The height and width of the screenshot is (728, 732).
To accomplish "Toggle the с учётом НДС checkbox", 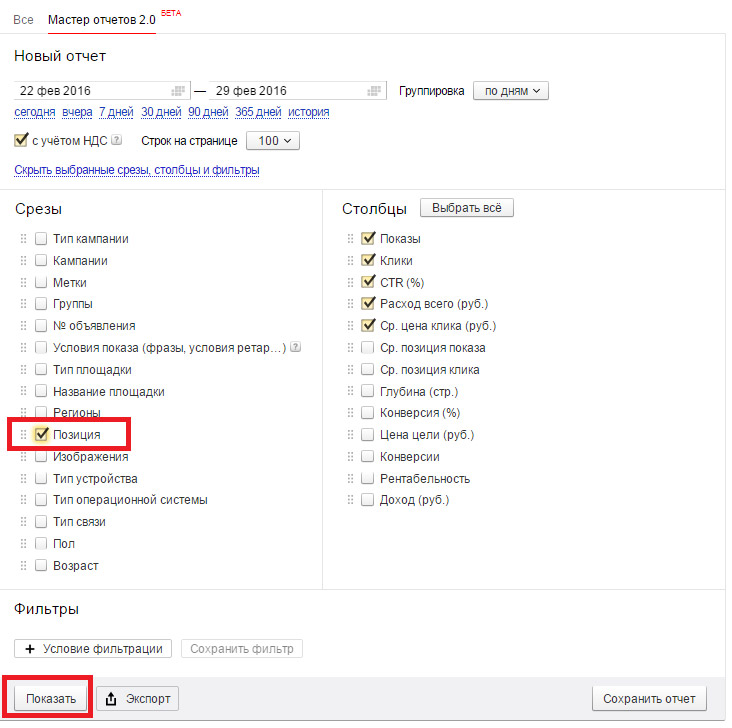I will pos(21,140).
